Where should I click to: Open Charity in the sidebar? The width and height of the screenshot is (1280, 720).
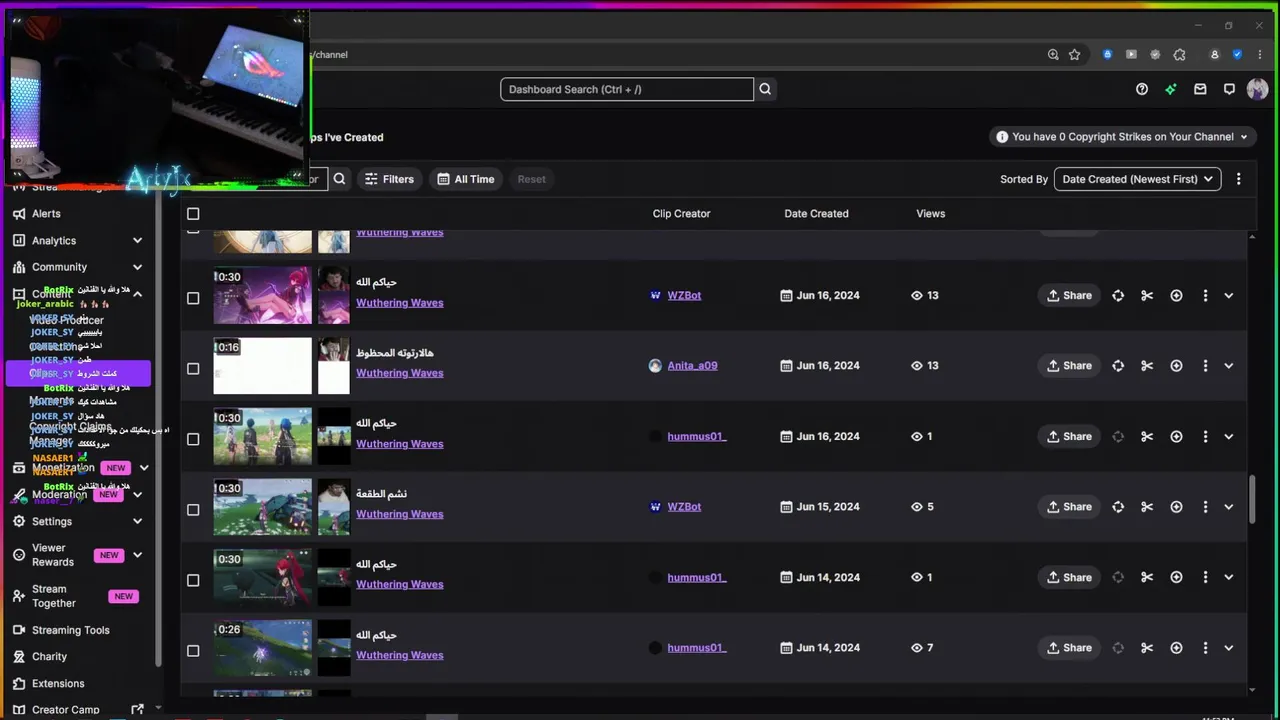point(49,657)
